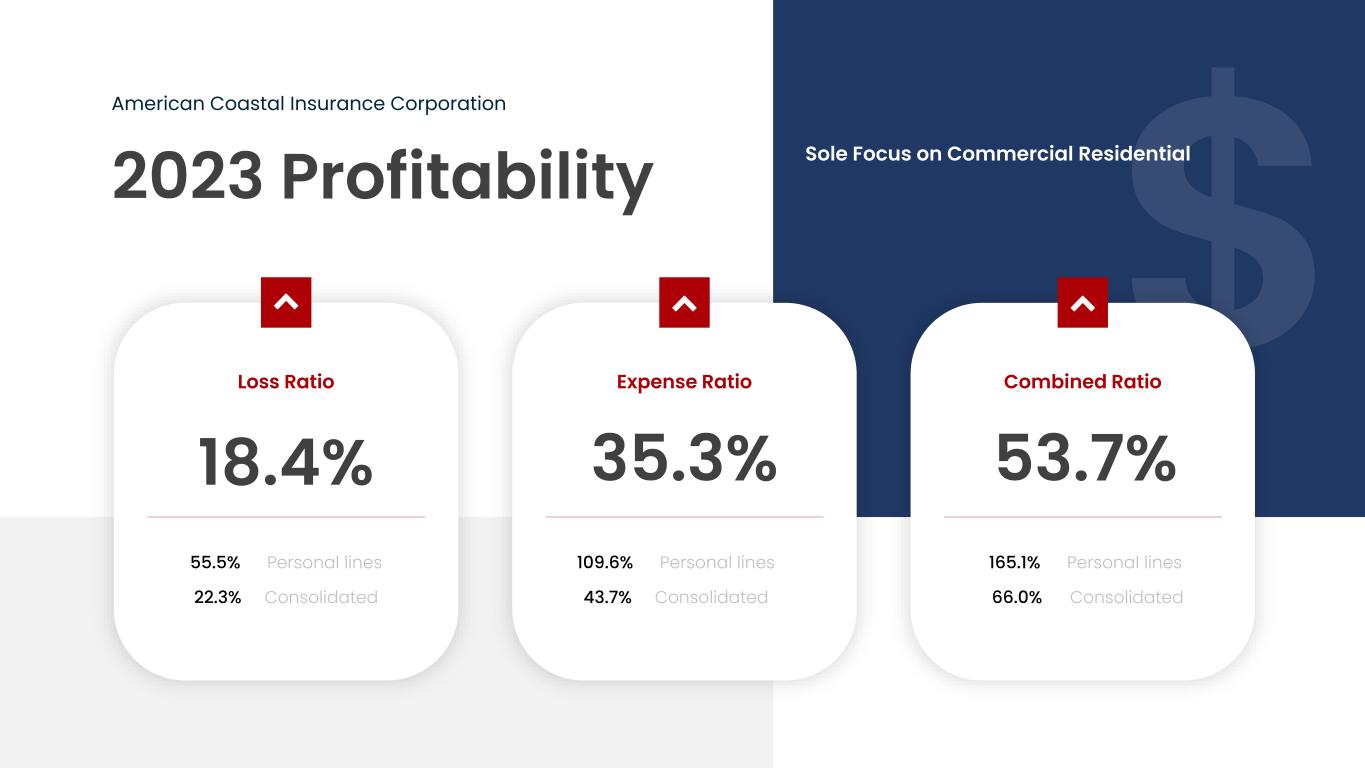Click the large dollar sign watermark
Image resolution: width=1365 pixels, height=768 pixels.
(x=1224, y=200)
